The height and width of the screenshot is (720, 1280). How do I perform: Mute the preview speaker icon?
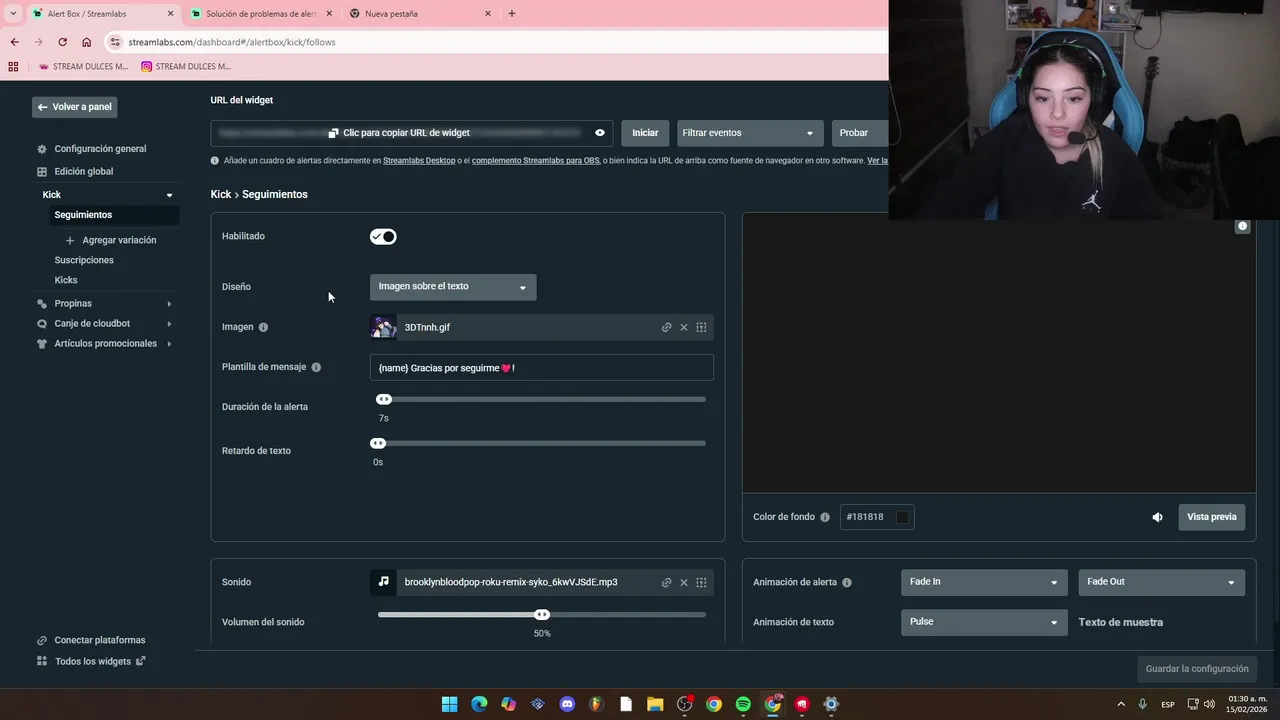(1157, 517)
